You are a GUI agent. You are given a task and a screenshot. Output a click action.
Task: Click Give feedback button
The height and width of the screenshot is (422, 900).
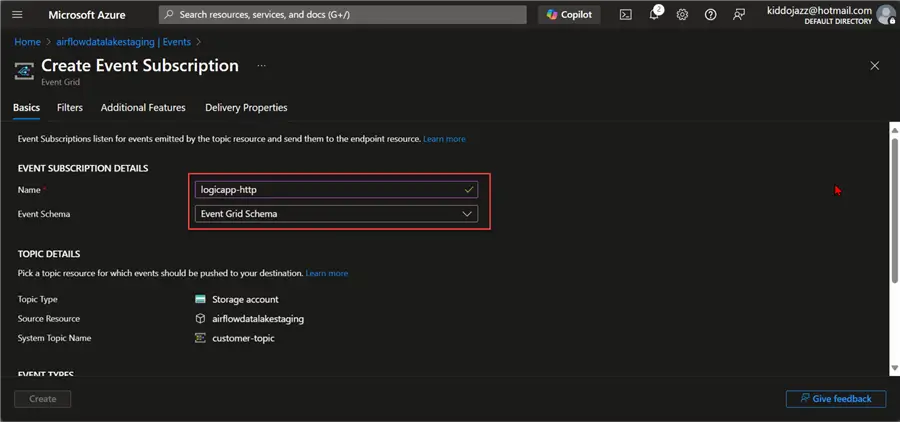836,398
